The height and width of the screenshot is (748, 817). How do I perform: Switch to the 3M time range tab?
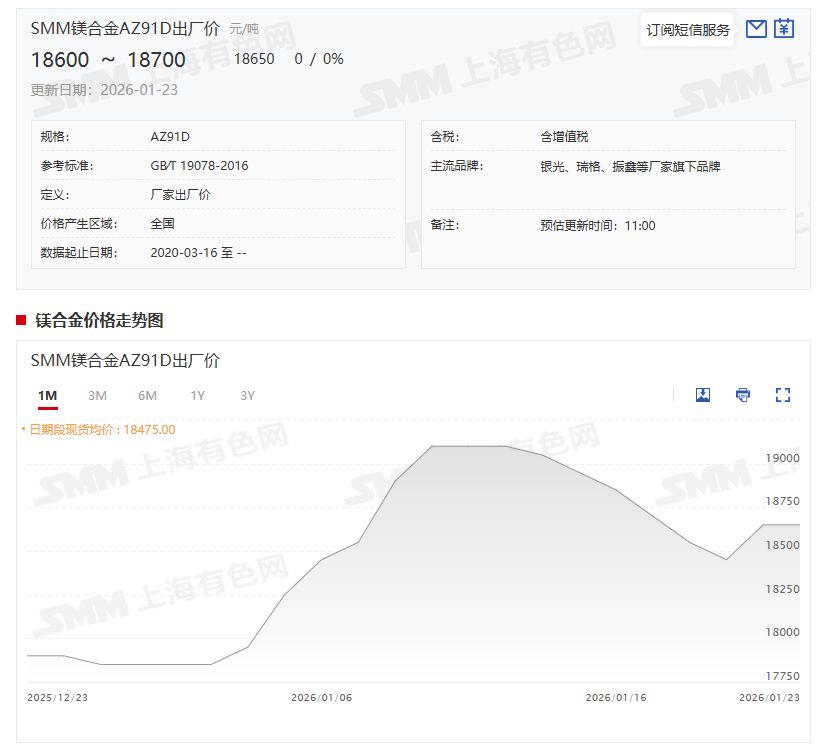(x=97, y=396)
